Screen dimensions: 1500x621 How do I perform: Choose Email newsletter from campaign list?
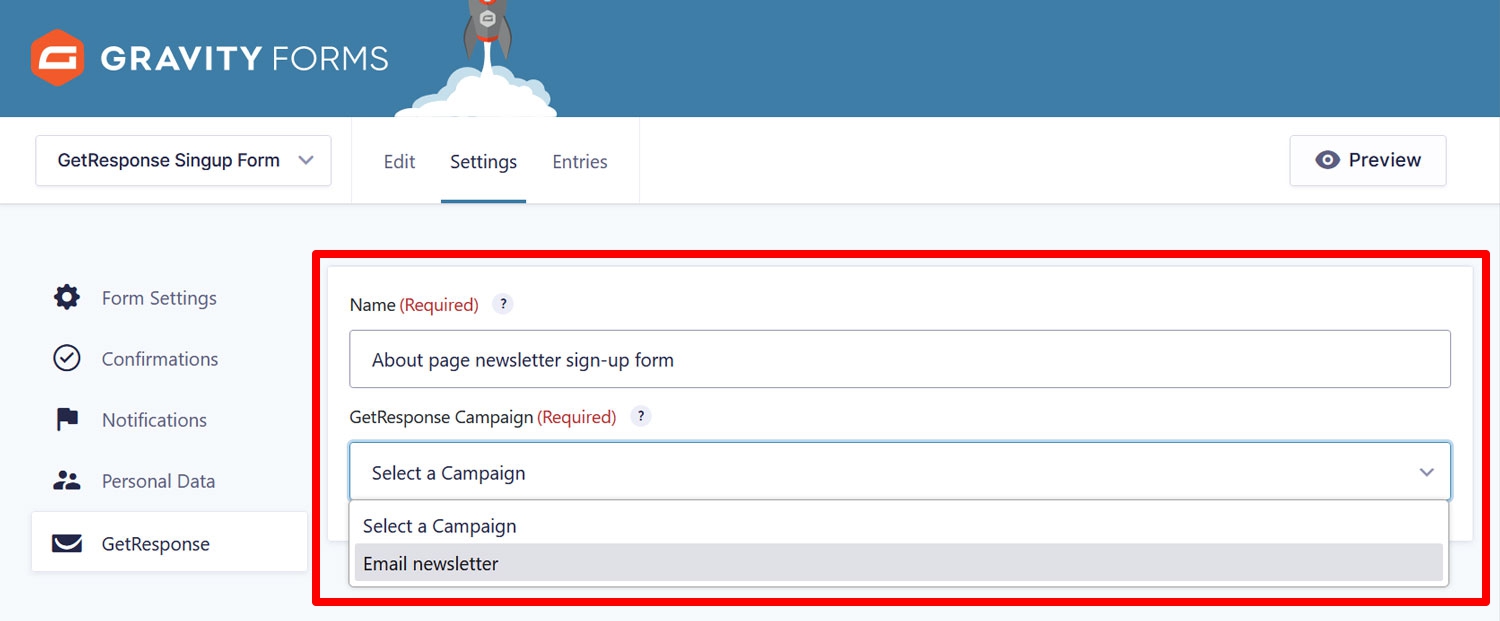899,563
